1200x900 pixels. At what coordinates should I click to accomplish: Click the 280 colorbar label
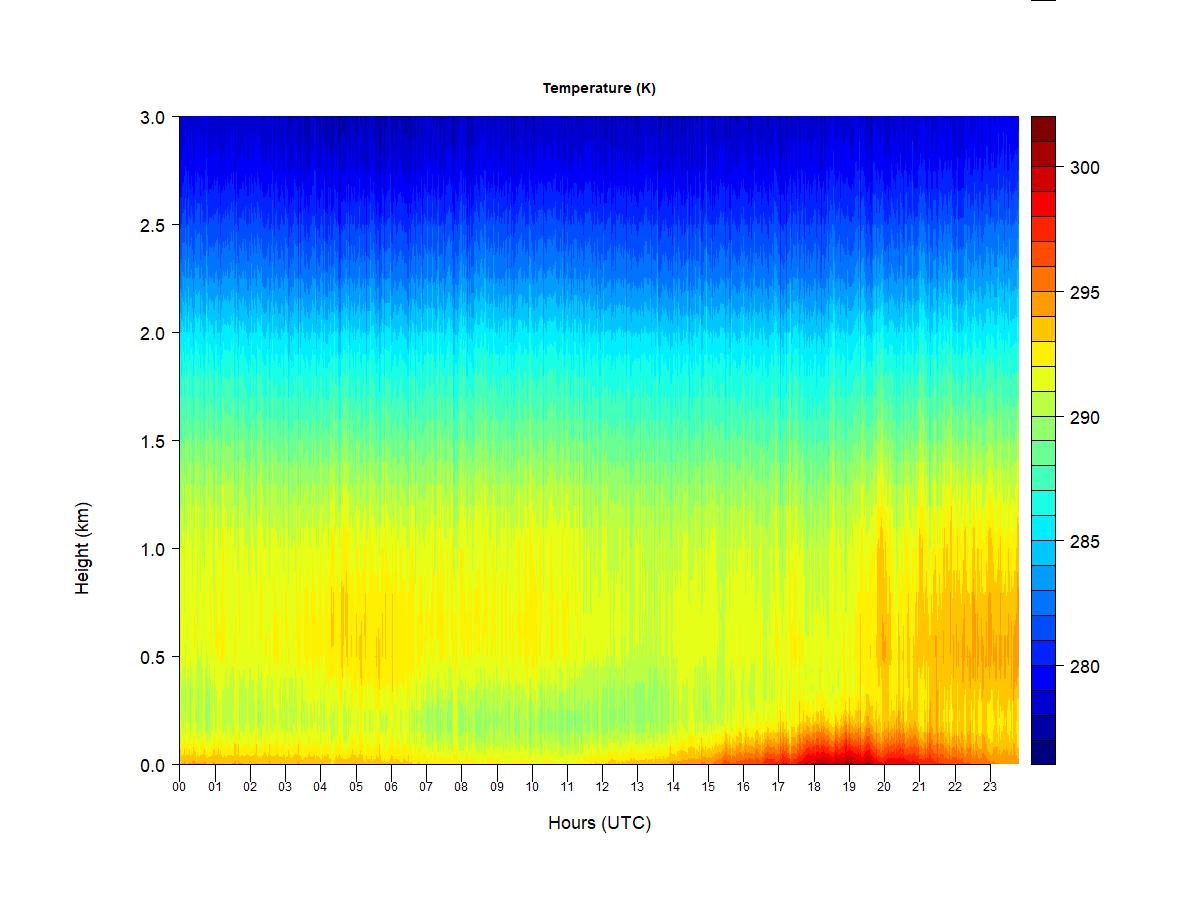1084,667
